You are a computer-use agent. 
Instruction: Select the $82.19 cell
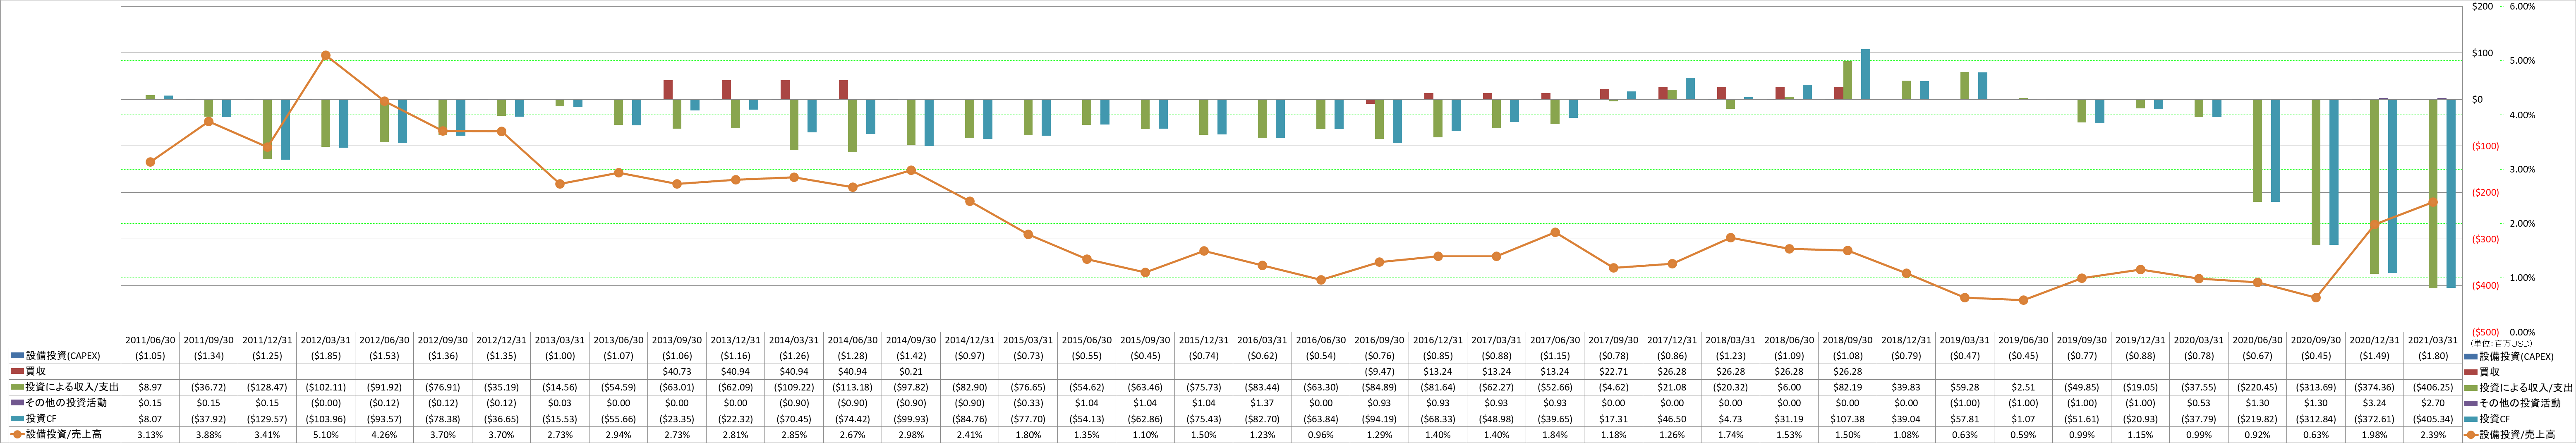coord(1847,387)
